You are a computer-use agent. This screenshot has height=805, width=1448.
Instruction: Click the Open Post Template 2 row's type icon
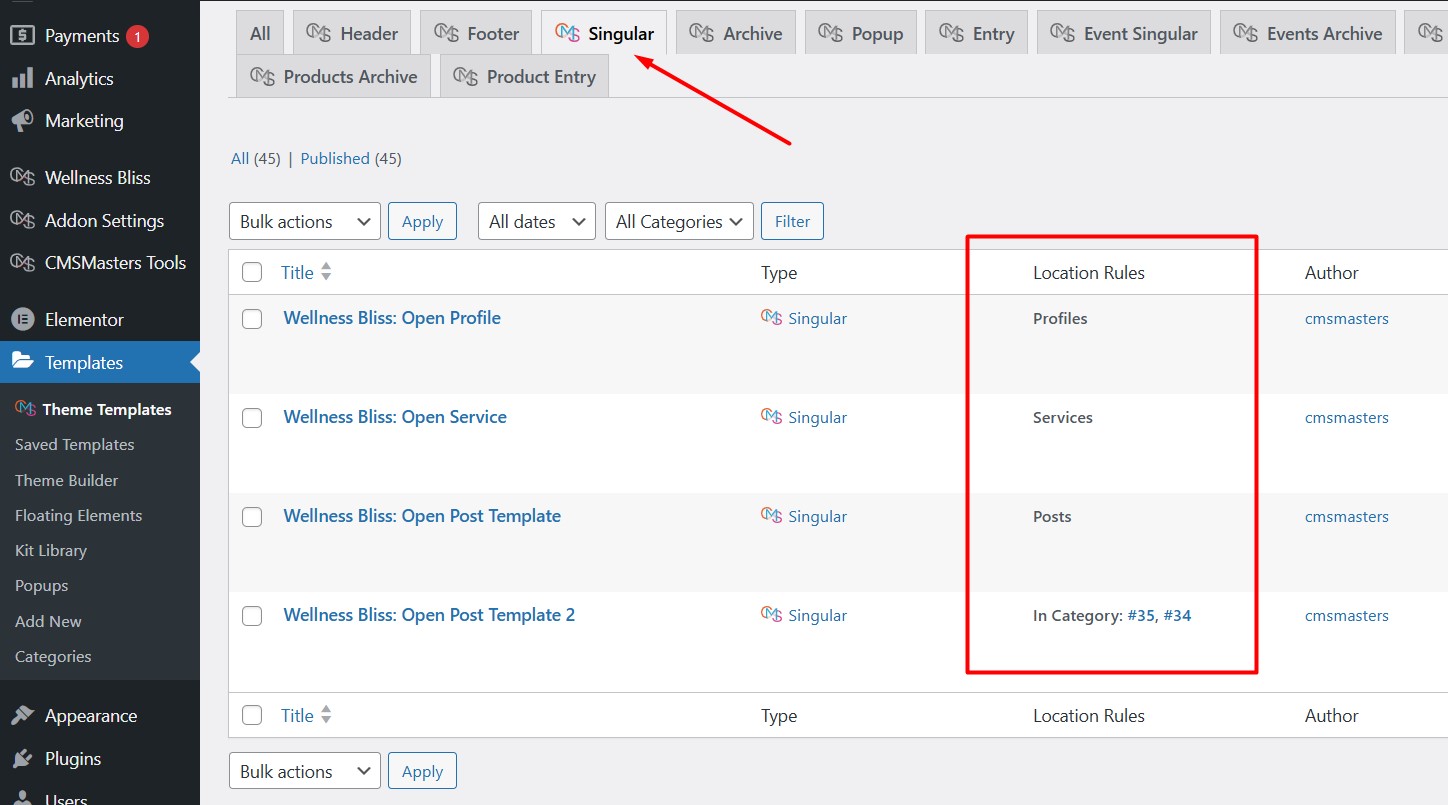[771, 615]
